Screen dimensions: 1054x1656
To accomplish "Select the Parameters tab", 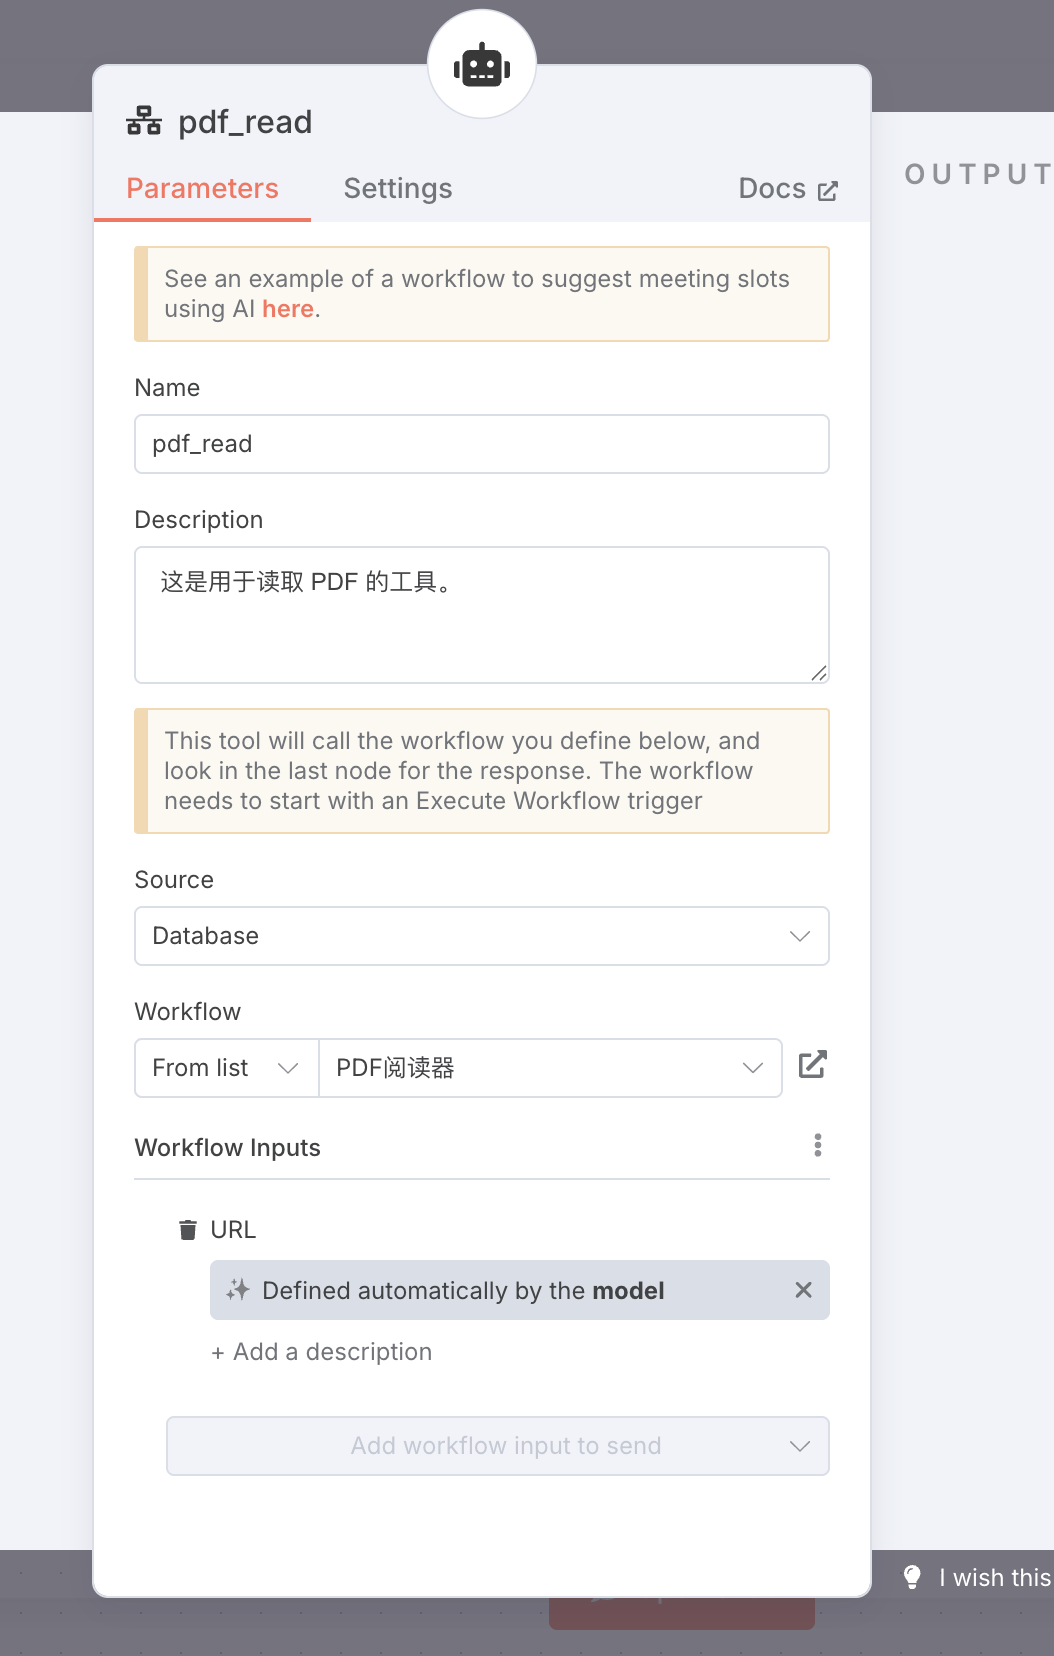I will click(202, 189).
